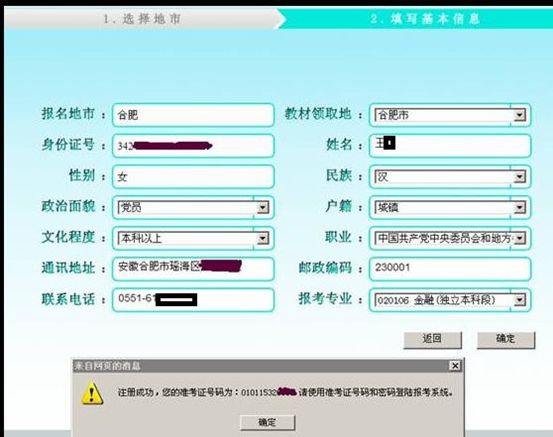Focus the 联系电话 input field
Screen dimensions: 553x437
point(193,300)
